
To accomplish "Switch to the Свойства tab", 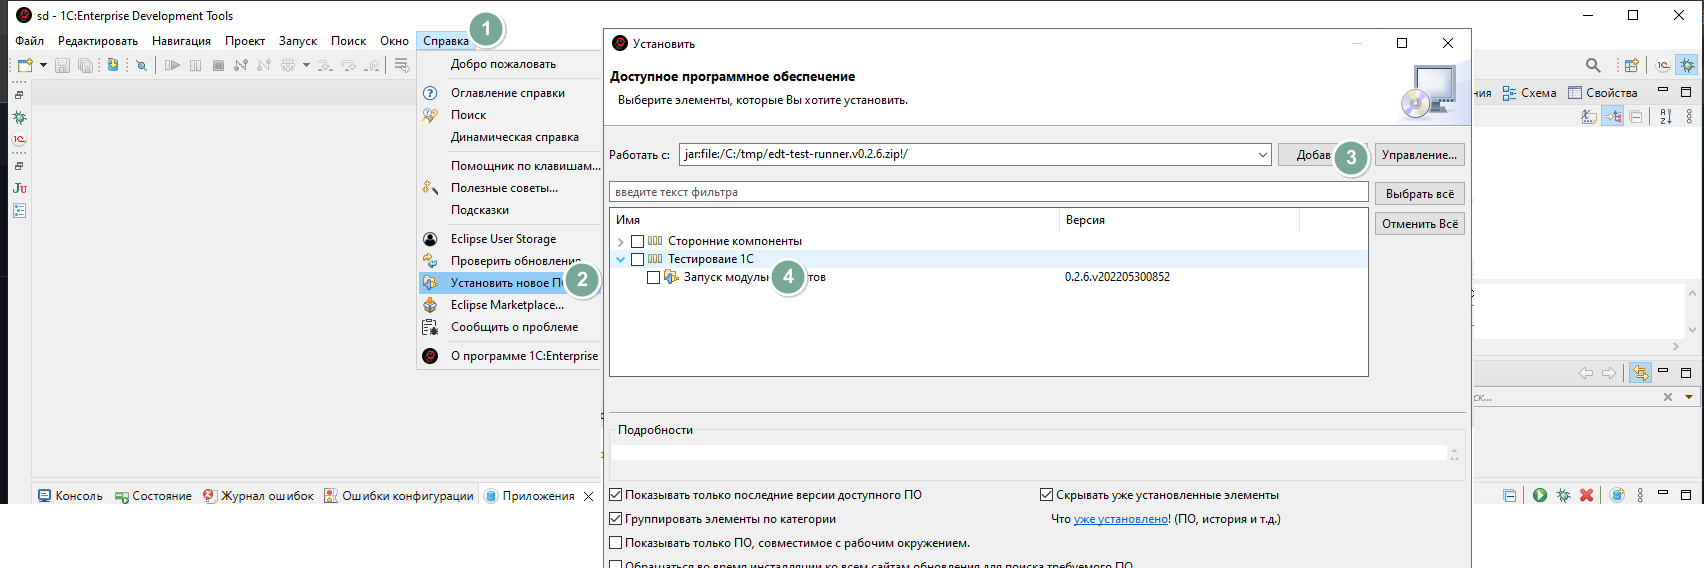I will [x=1603, y=93].
